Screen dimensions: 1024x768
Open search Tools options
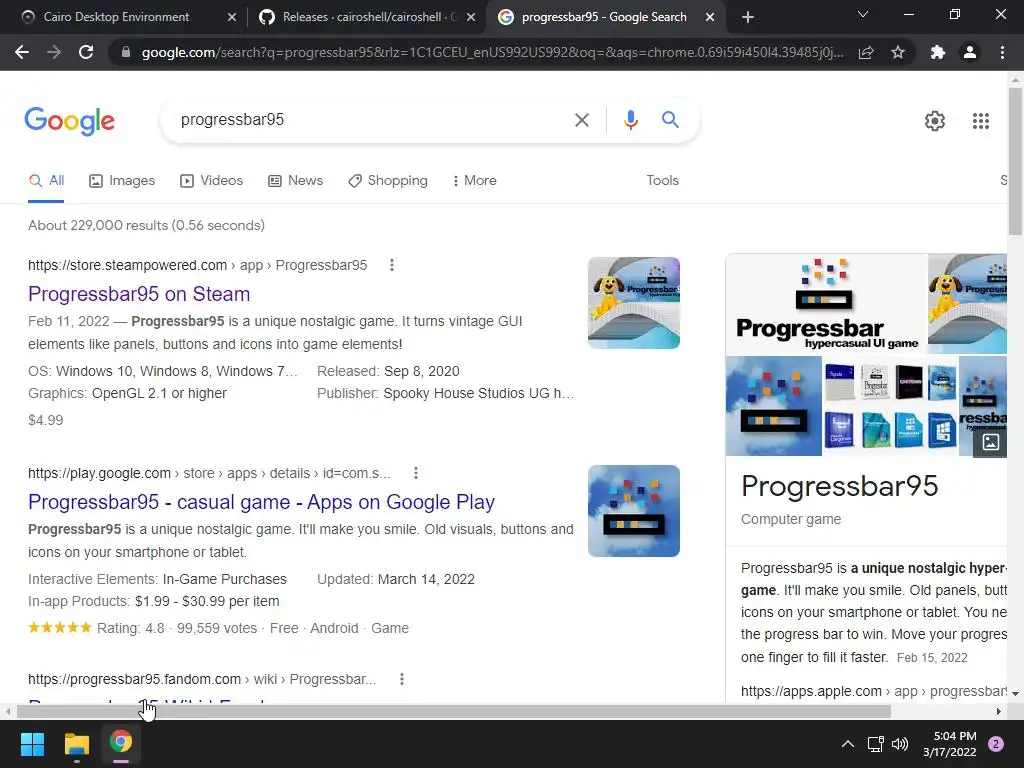(662, 181)
